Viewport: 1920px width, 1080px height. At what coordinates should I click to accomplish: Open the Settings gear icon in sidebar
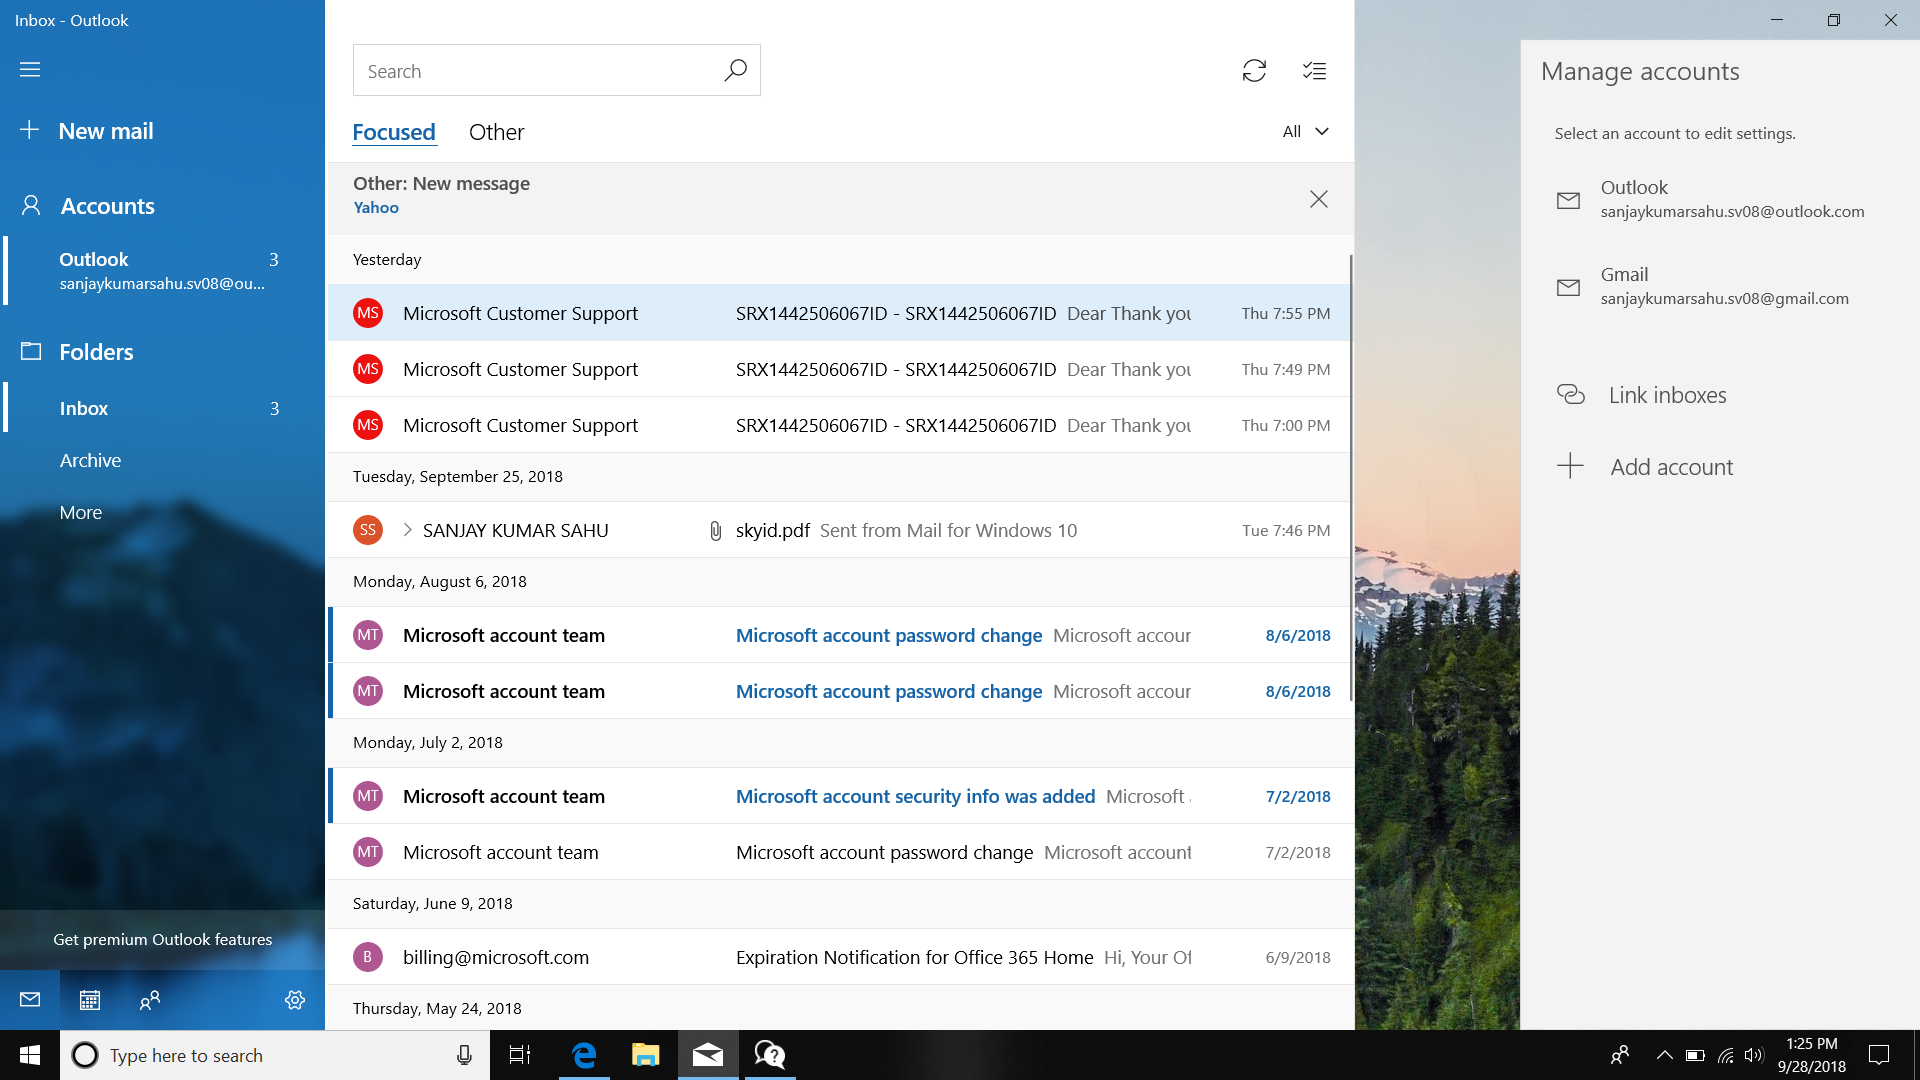click(x=297, y=1000)
